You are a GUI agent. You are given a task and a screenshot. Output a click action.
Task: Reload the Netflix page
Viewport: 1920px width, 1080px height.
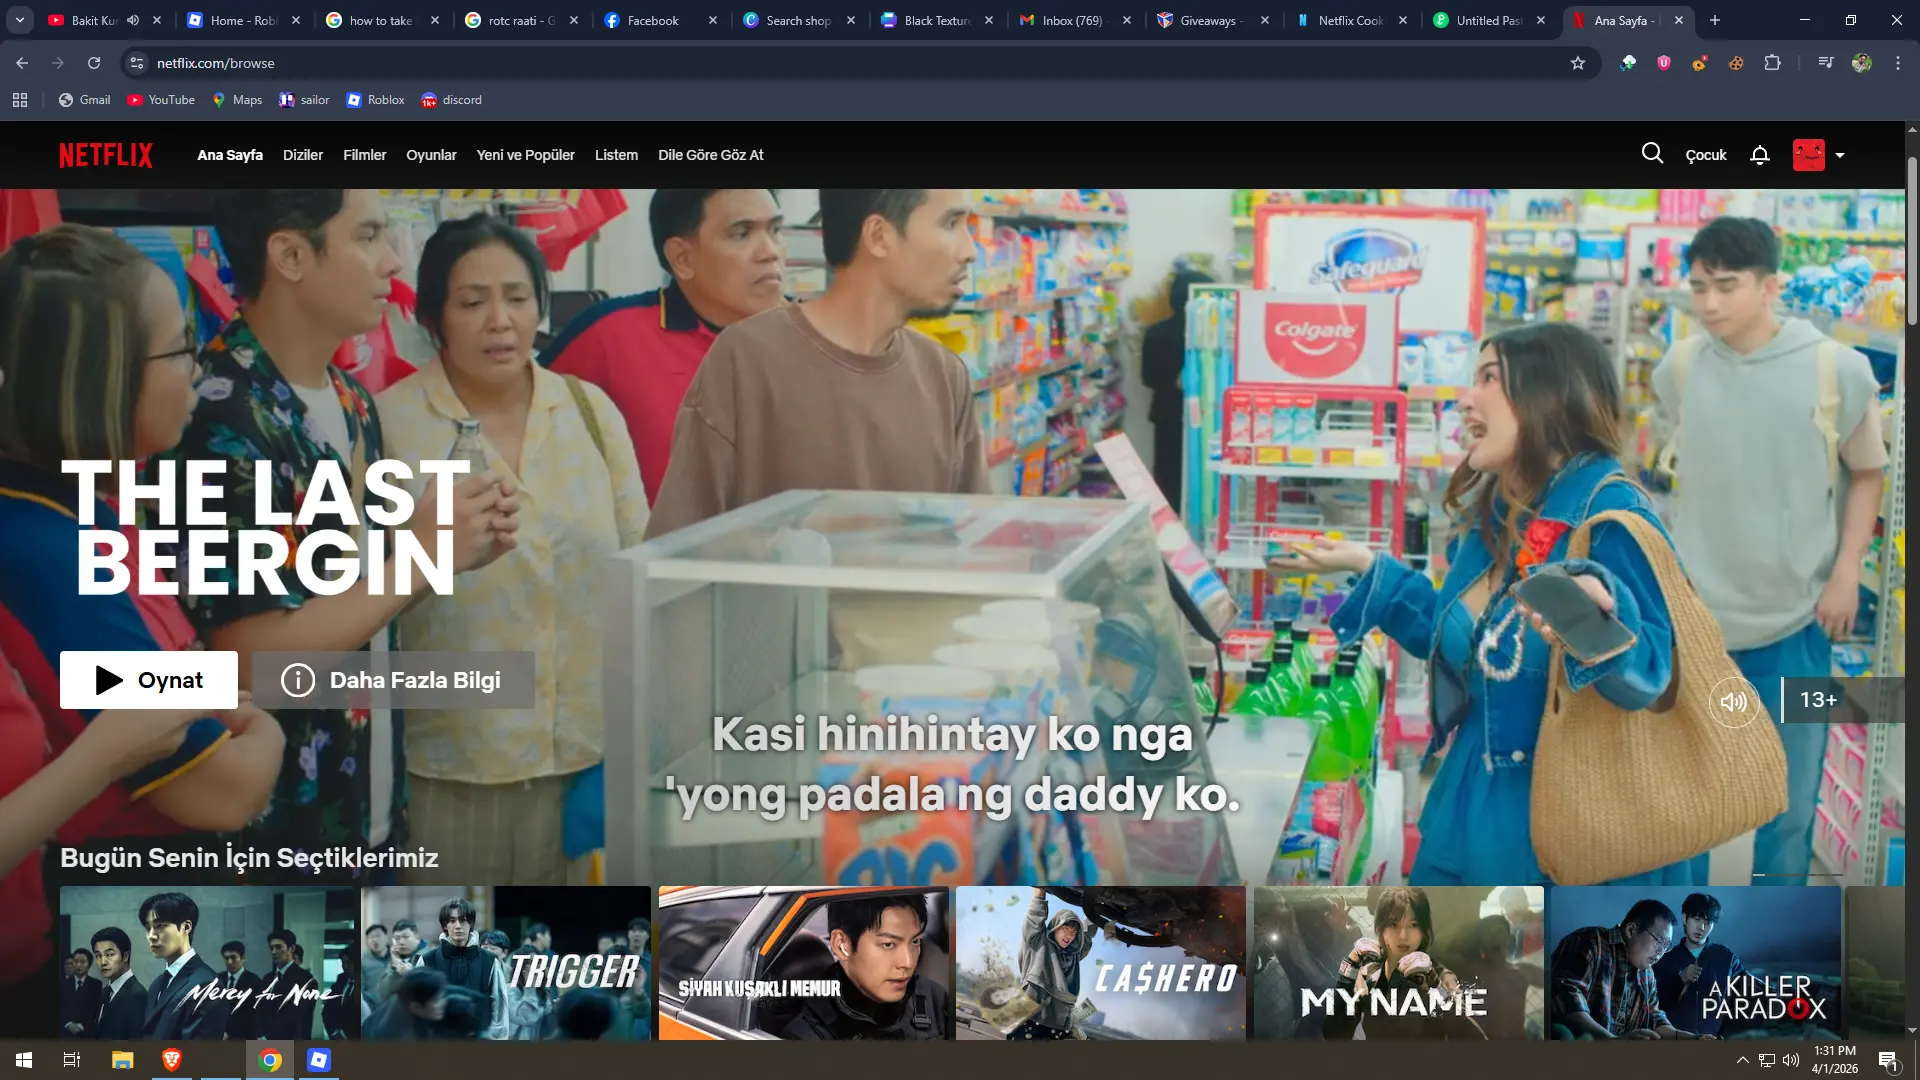click(94, 63)
